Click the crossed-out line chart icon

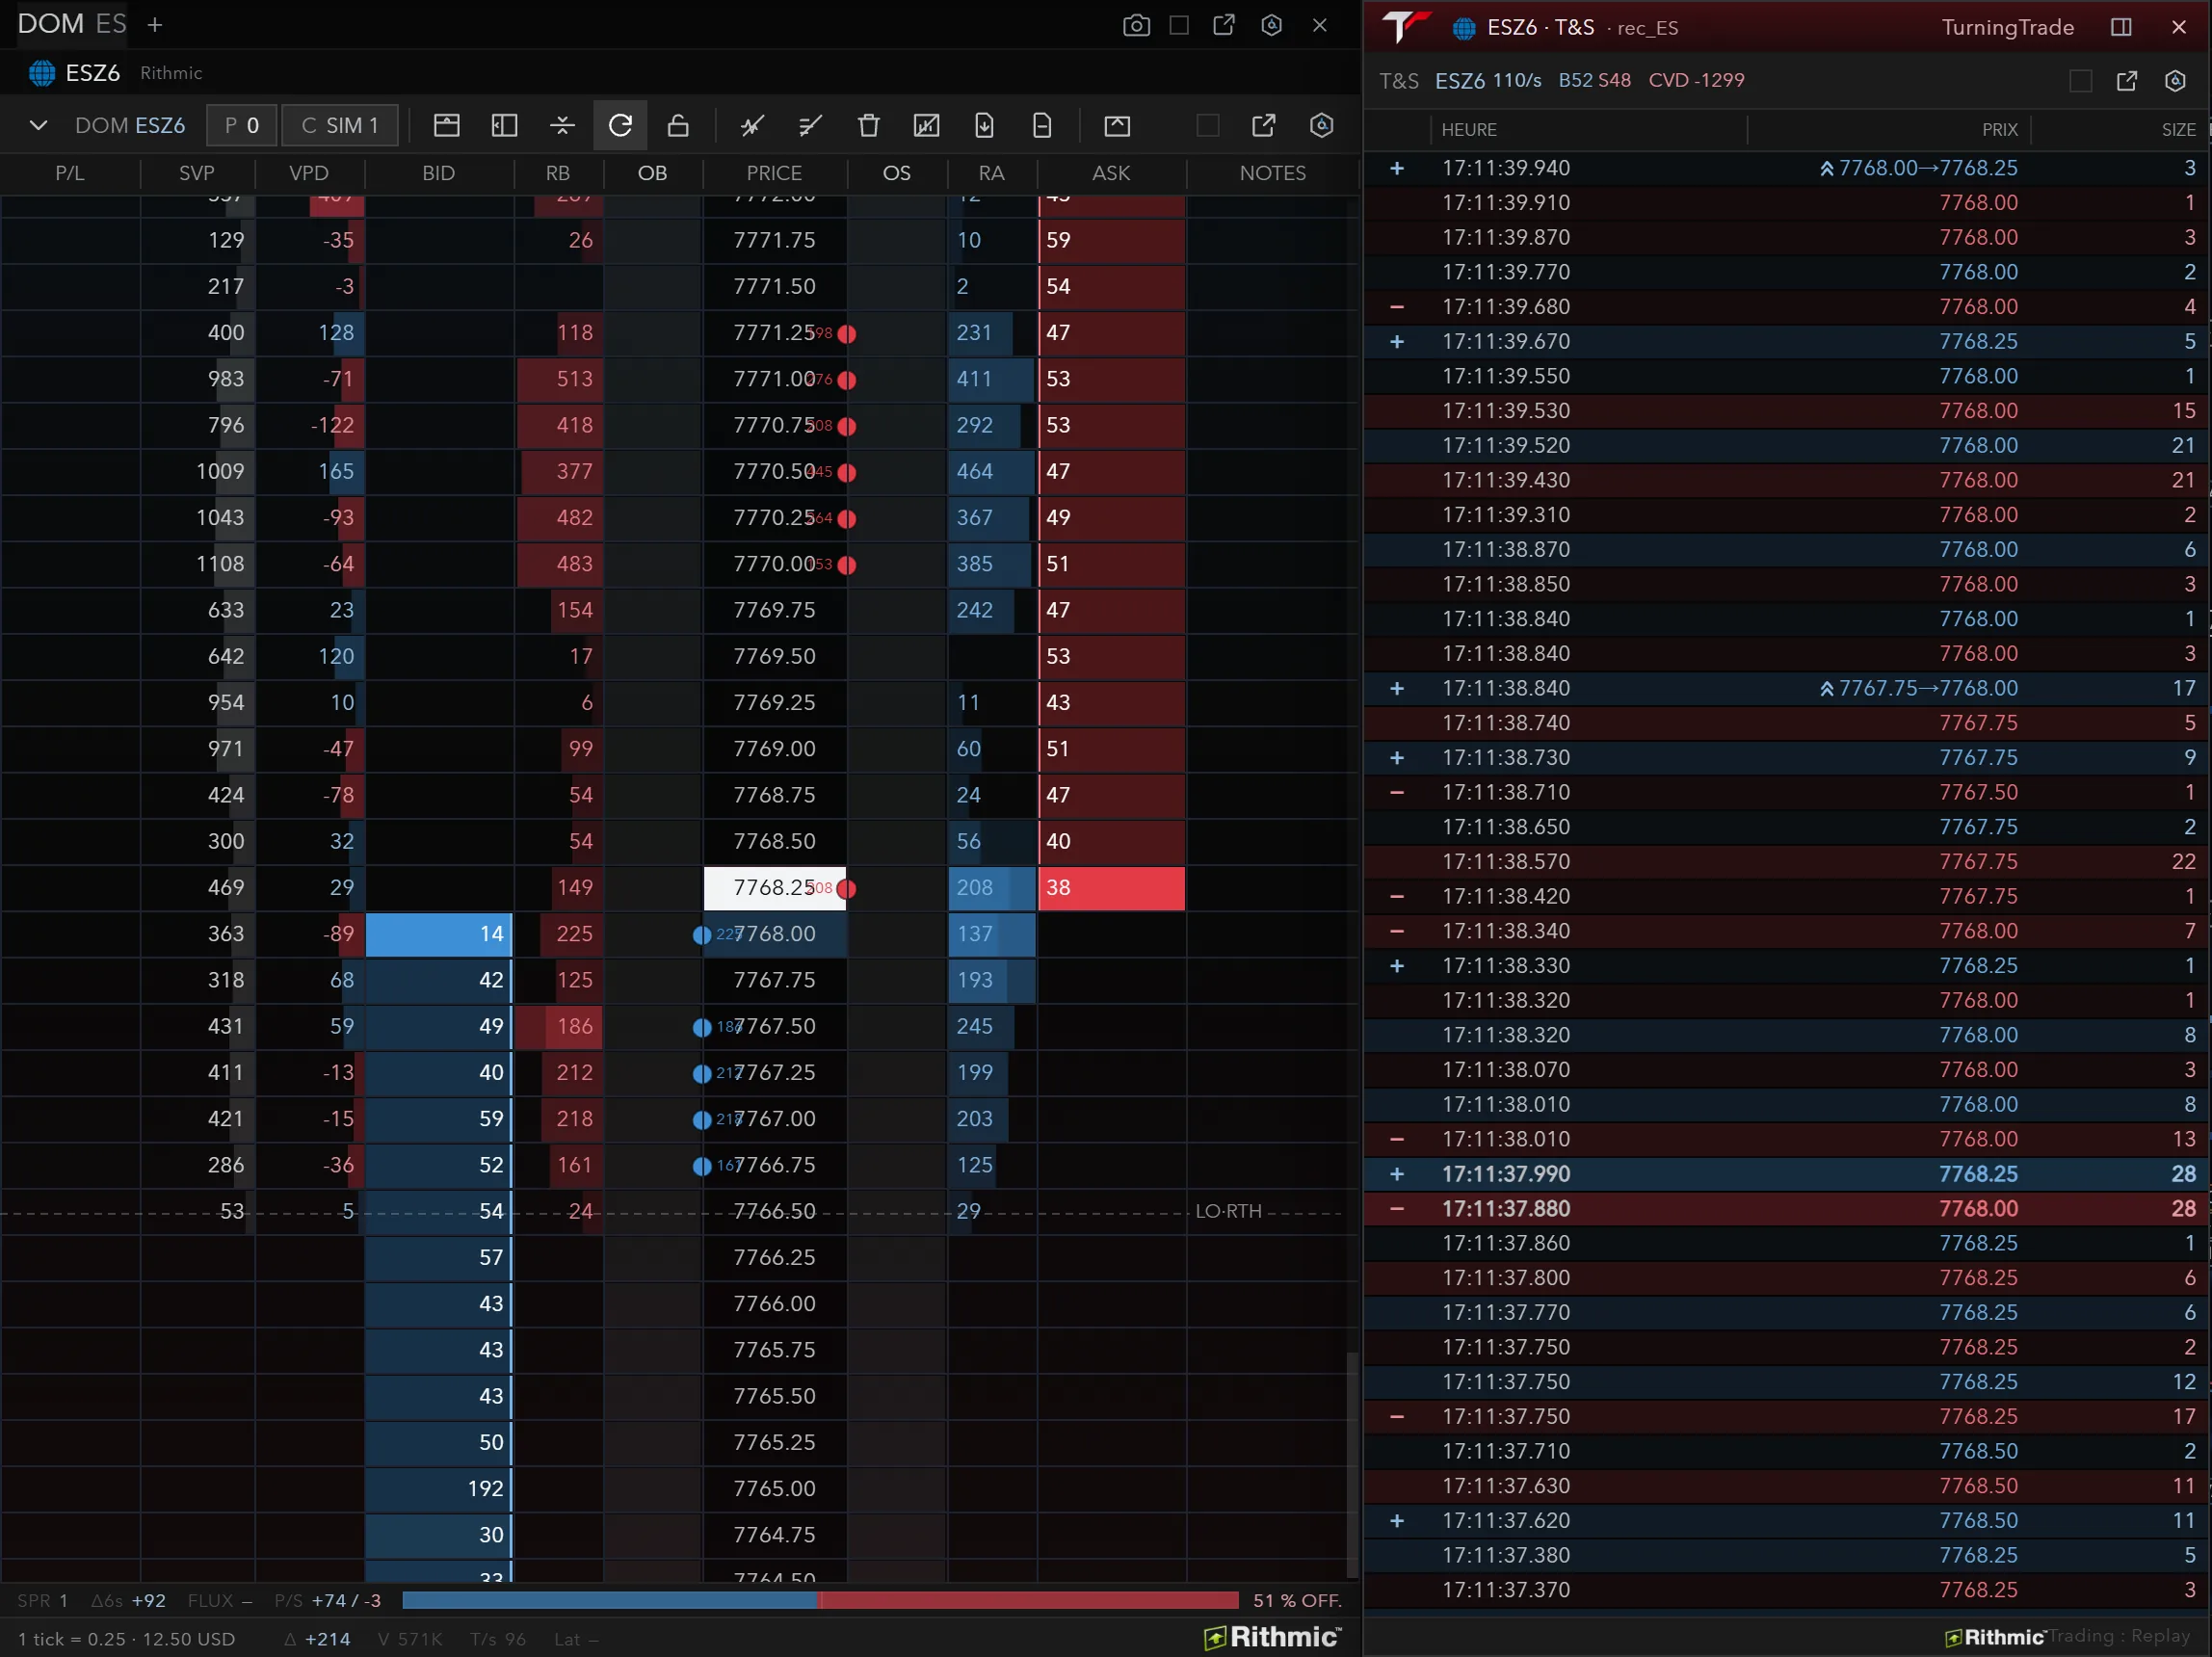pyautogui.click(x=752, y=125)
